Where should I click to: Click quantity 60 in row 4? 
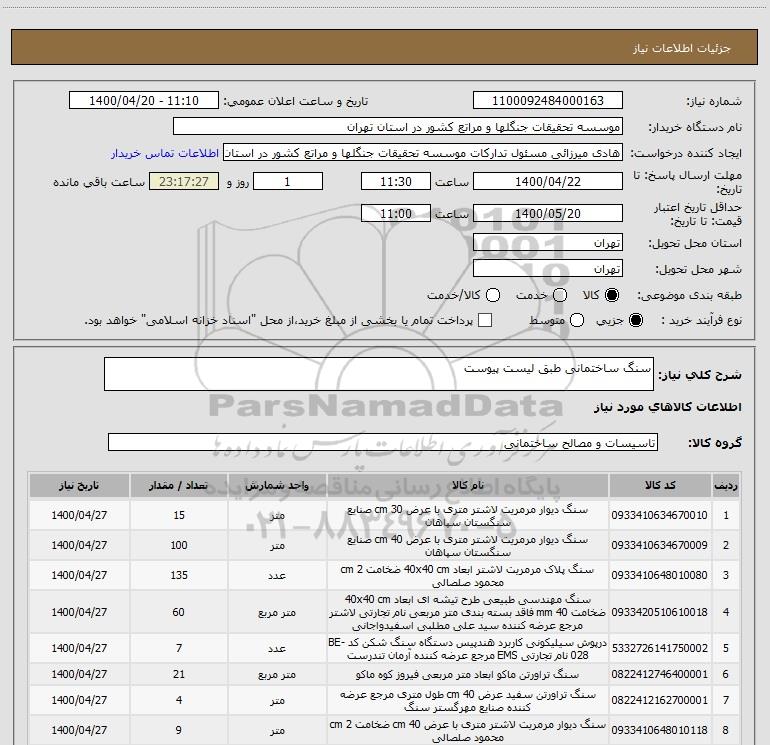pos(178,612)
